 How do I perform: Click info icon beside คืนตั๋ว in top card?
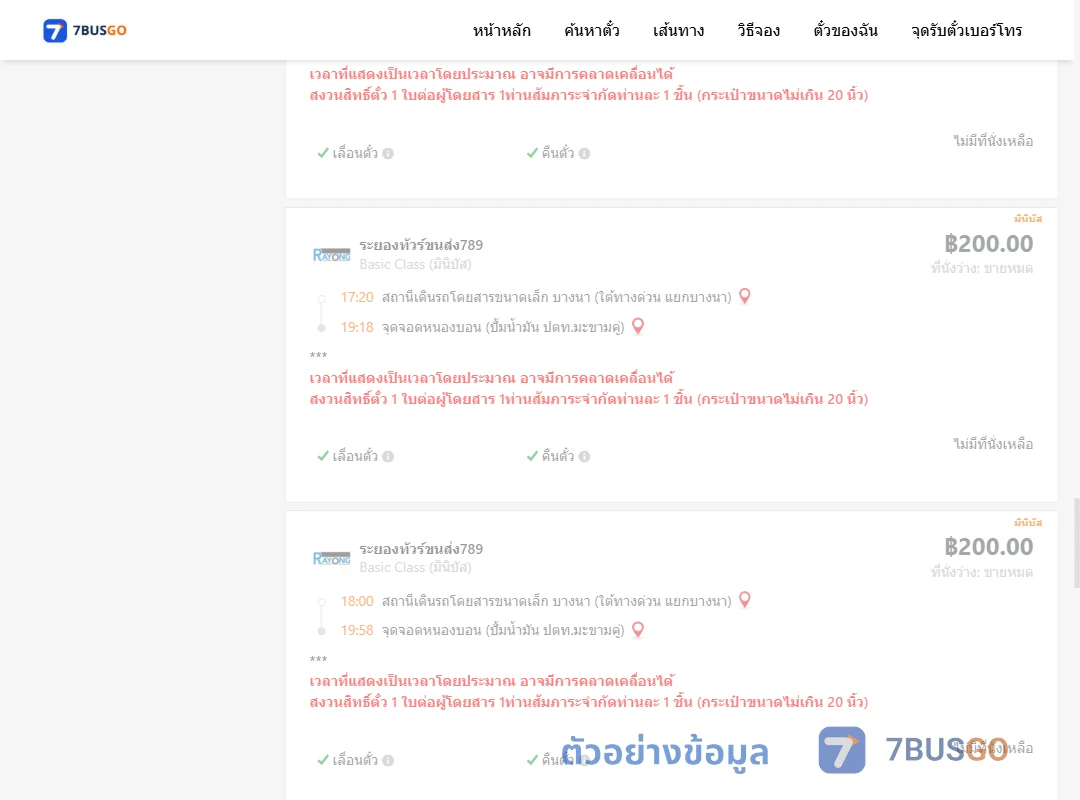click(584, 154)
